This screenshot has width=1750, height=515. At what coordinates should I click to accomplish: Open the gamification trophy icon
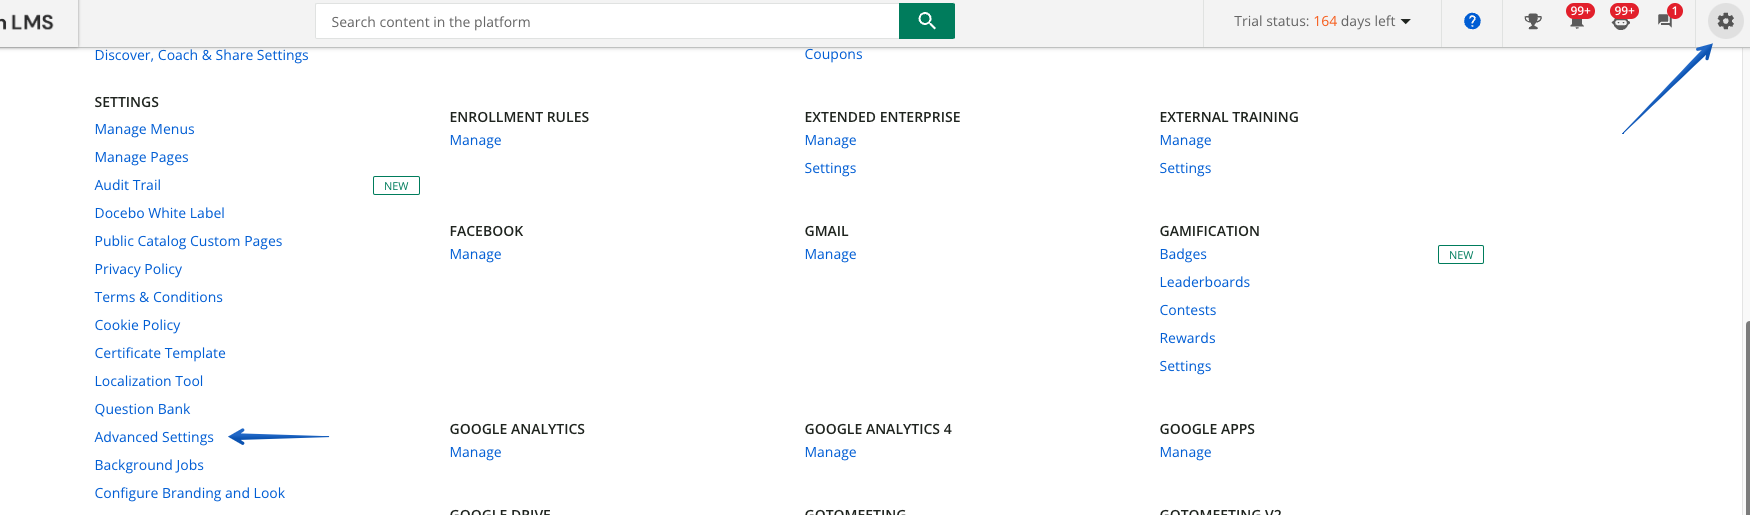coord(1532,21)
